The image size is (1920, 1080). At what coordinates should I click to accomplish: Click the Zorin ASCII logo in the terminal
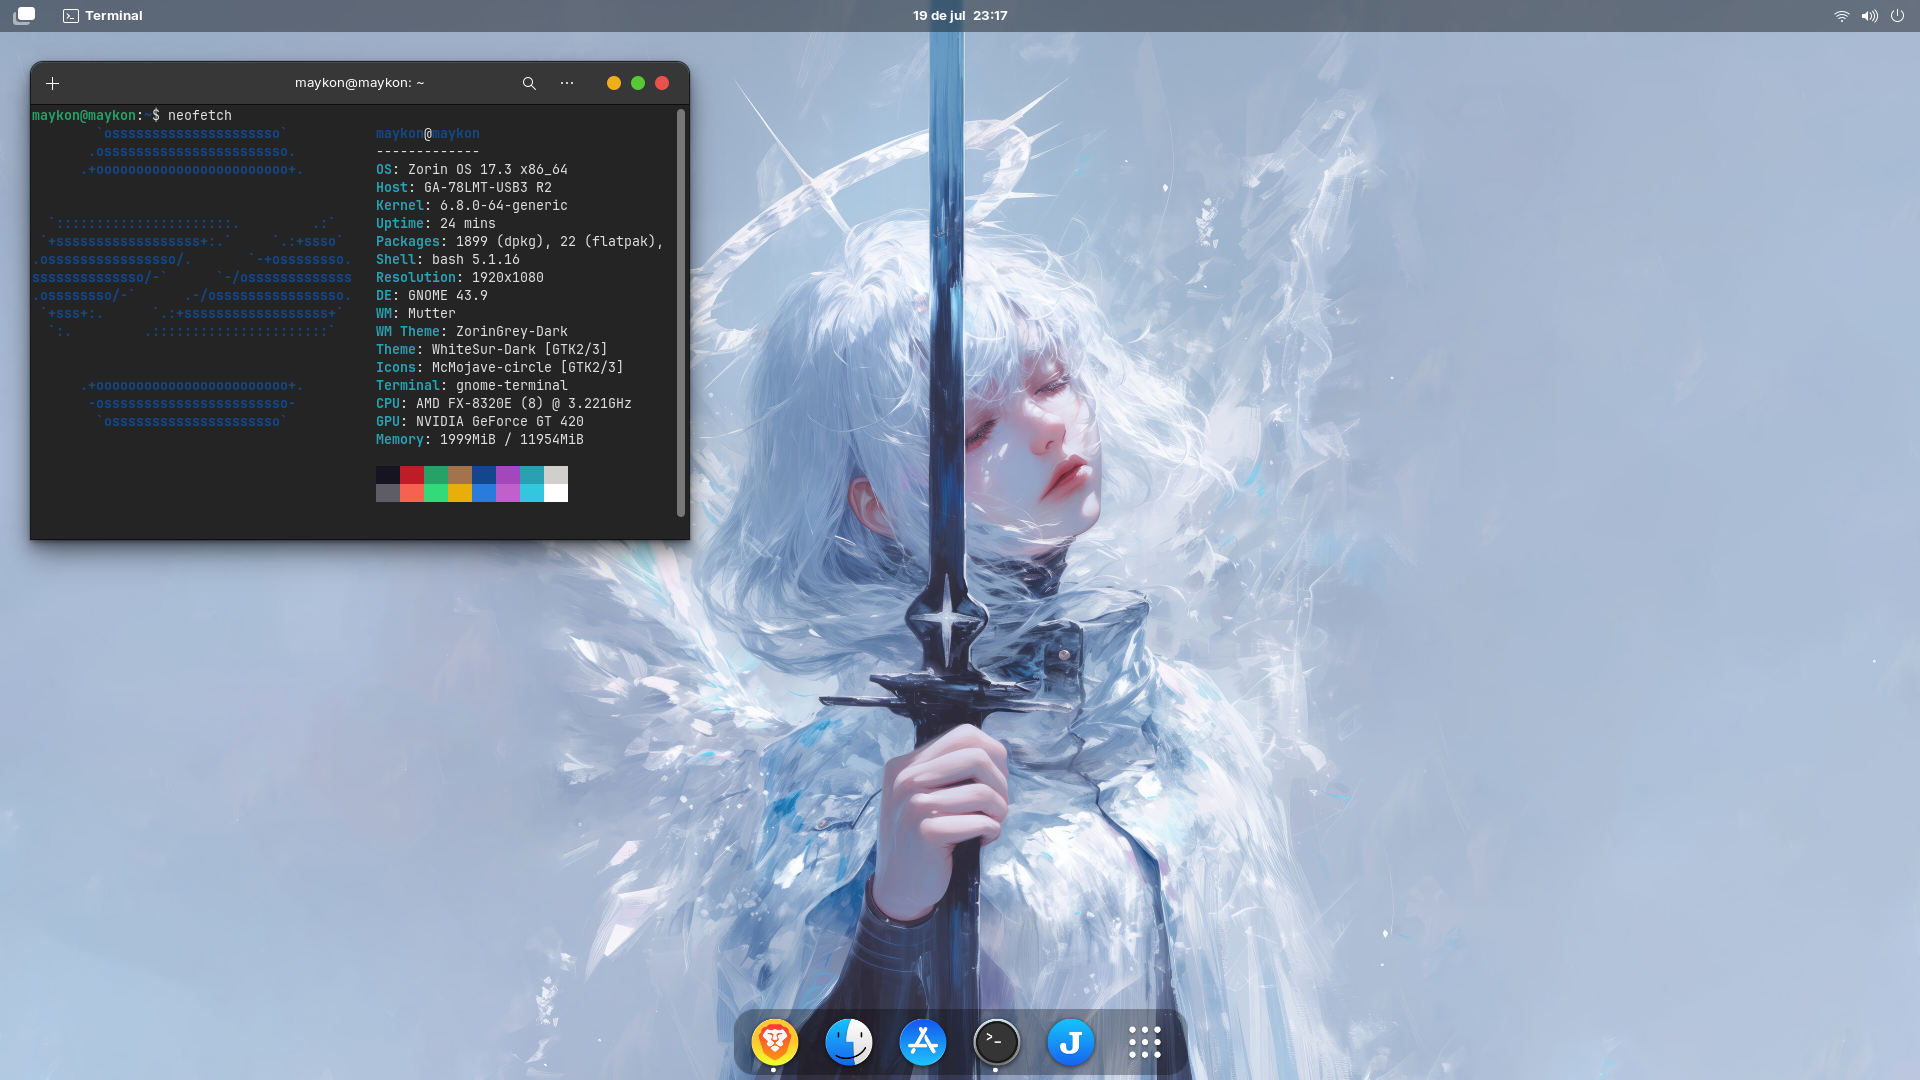[x=192, y=277]
